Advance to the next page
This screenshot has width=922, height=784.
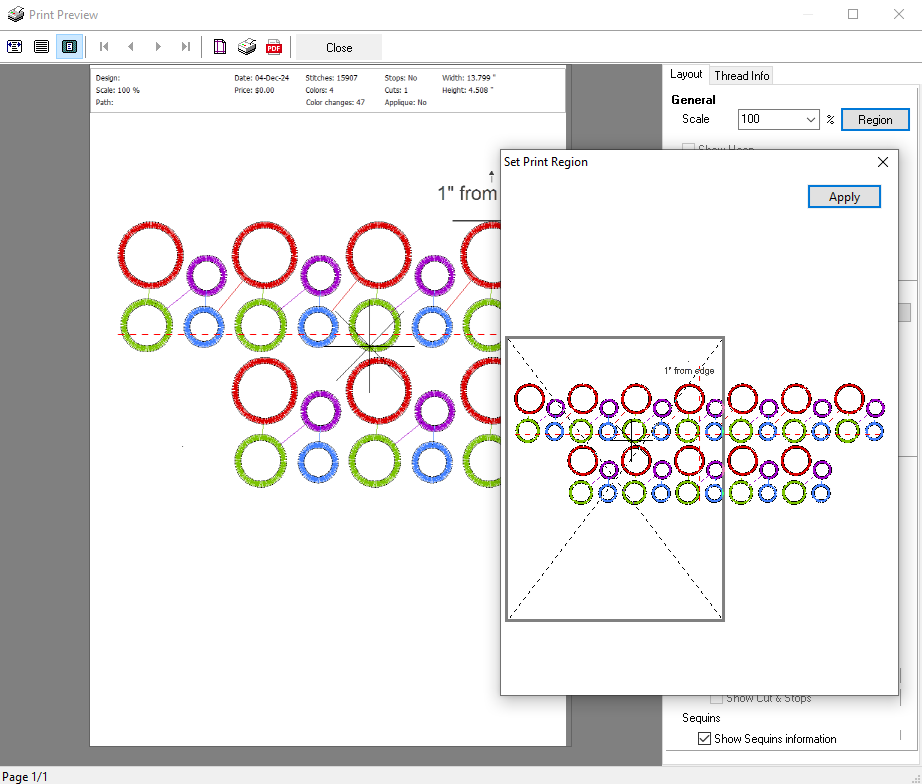click(158, 47)
